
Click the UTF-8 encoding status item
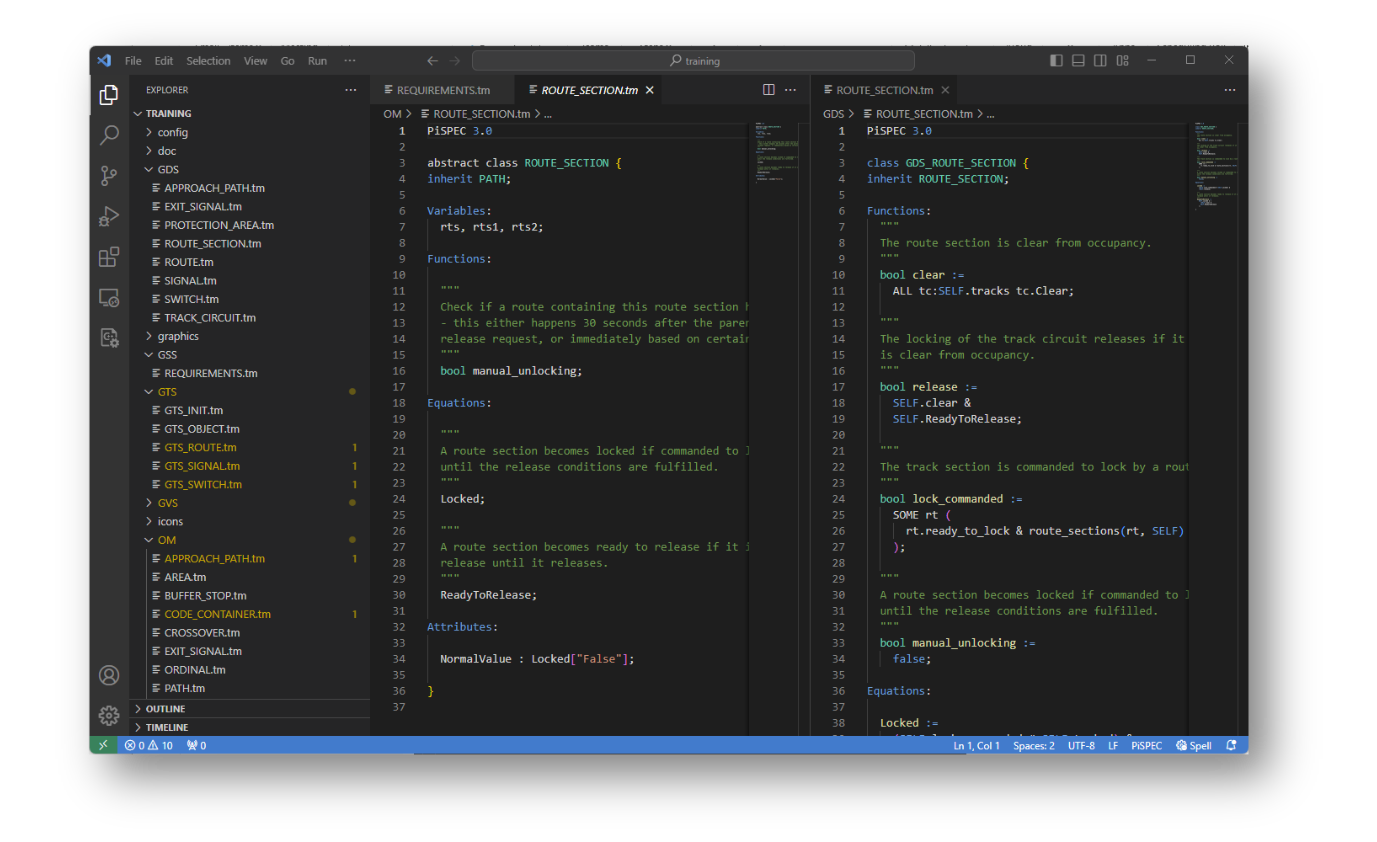1081,745
